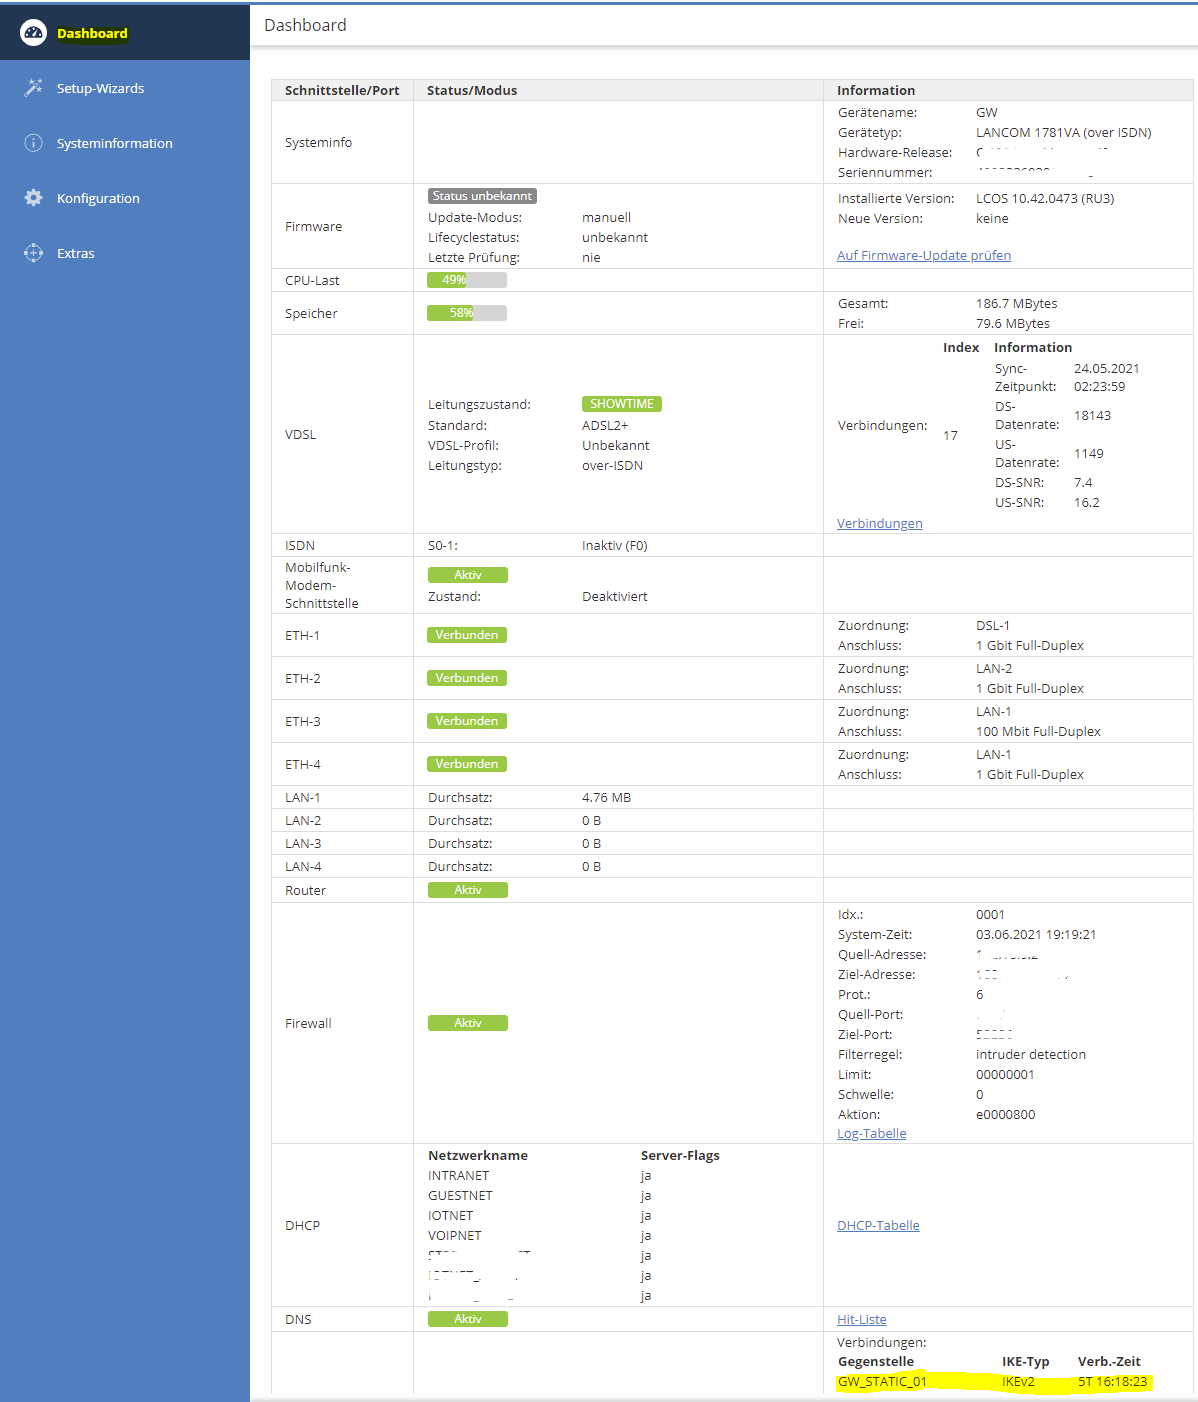Click the VOIPNET network name
This screenshot has height=1402, width=1198.
pos(455,1236)
